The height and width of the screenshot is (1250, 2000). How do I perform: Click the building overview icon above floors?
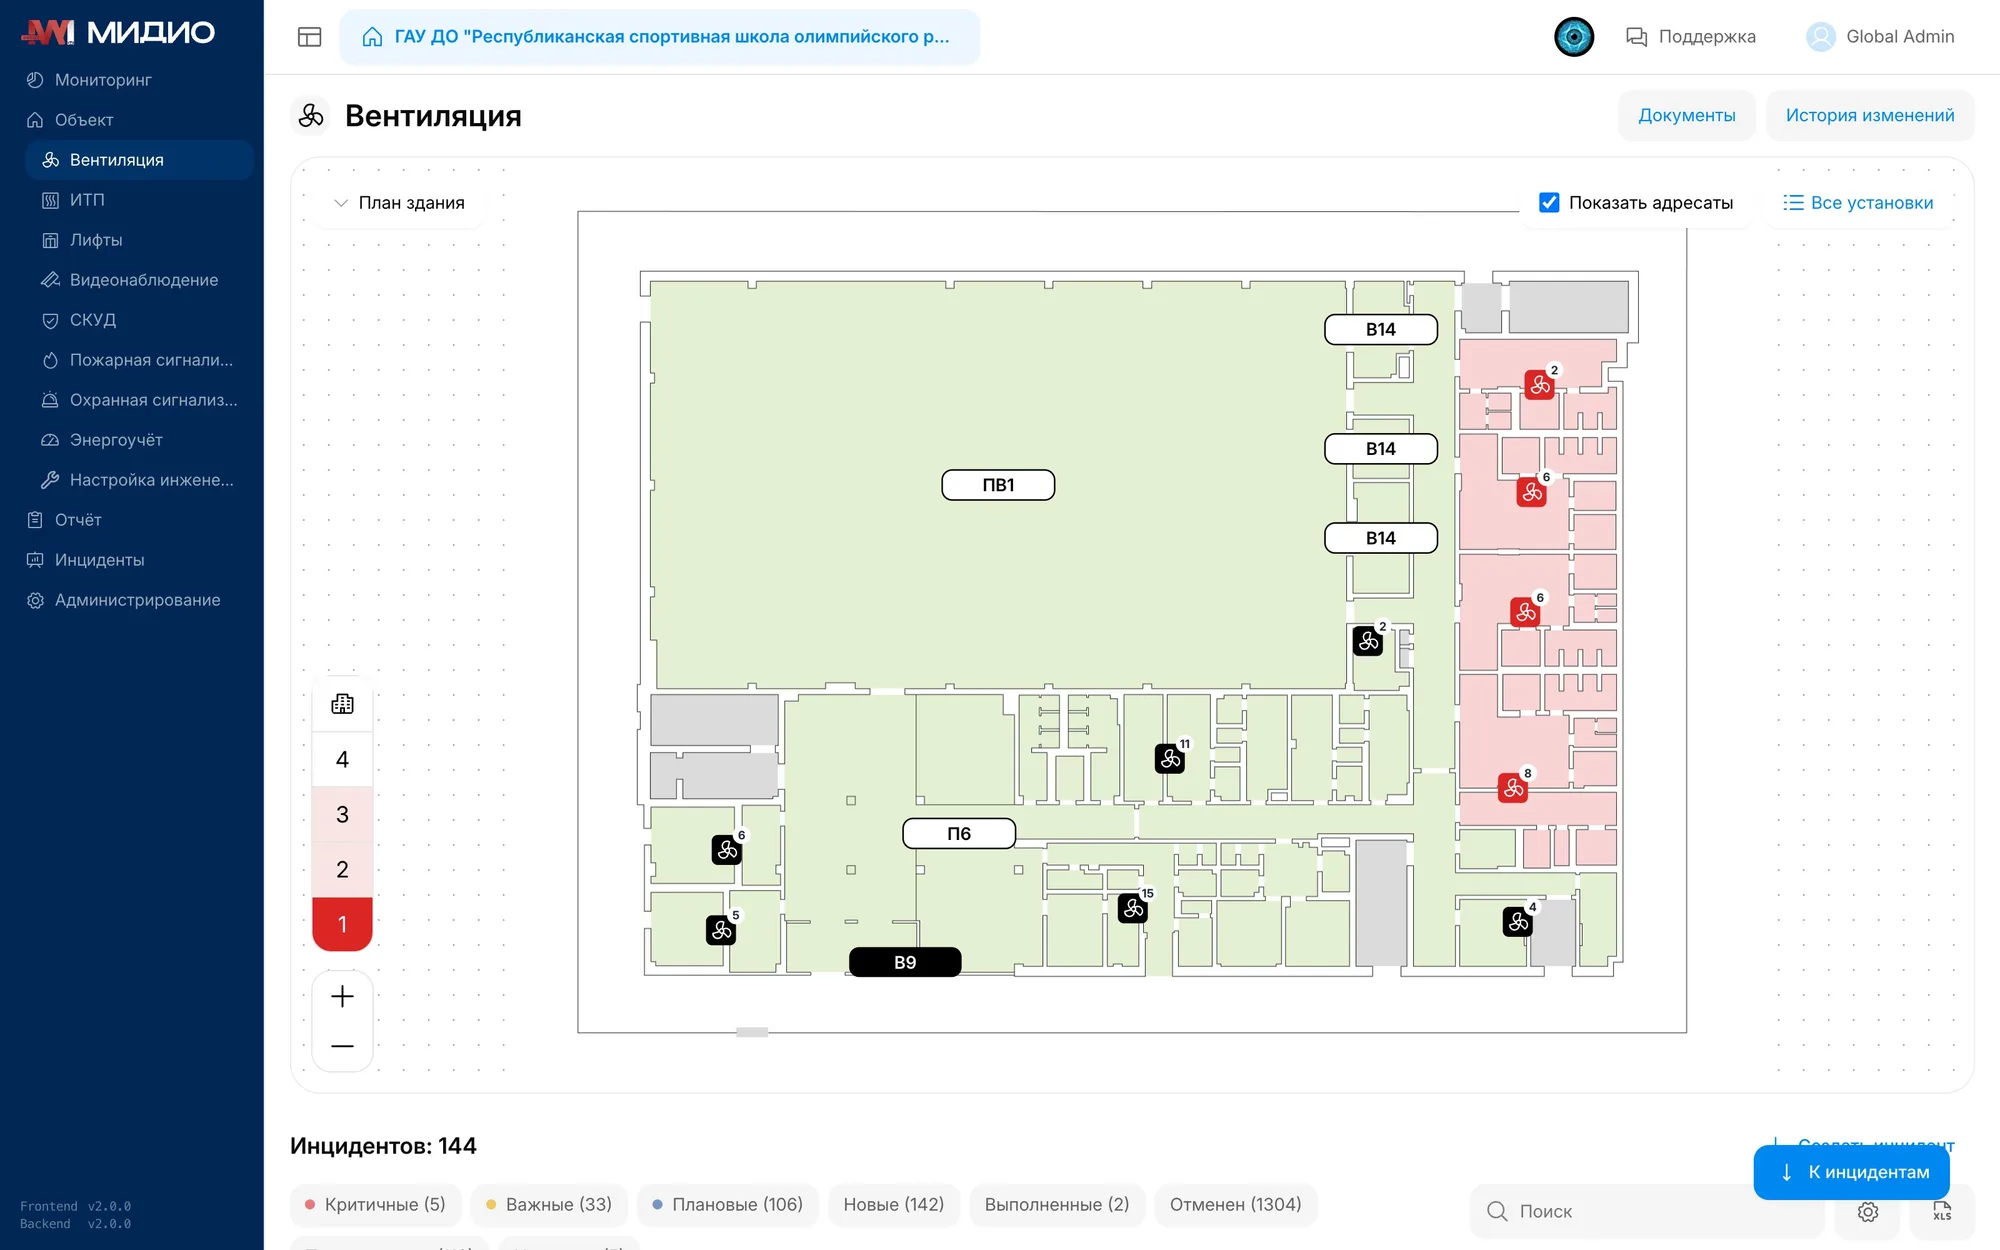click(x=342, y=704)
